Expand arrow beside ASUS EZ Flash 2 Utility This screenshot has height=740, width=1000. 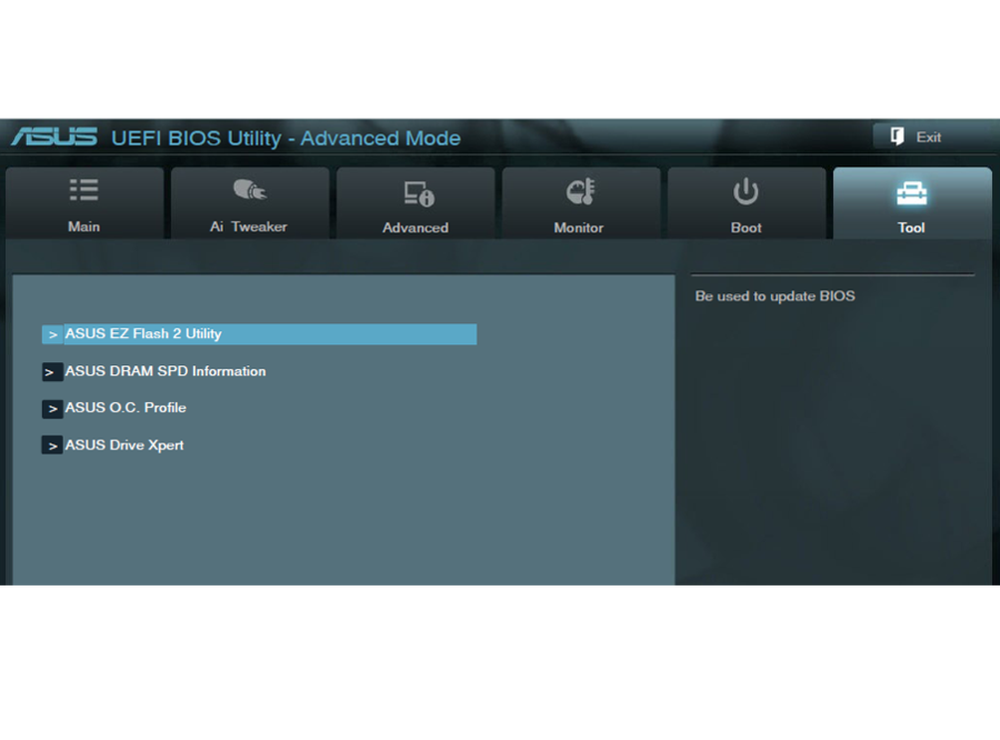(52, 334)
